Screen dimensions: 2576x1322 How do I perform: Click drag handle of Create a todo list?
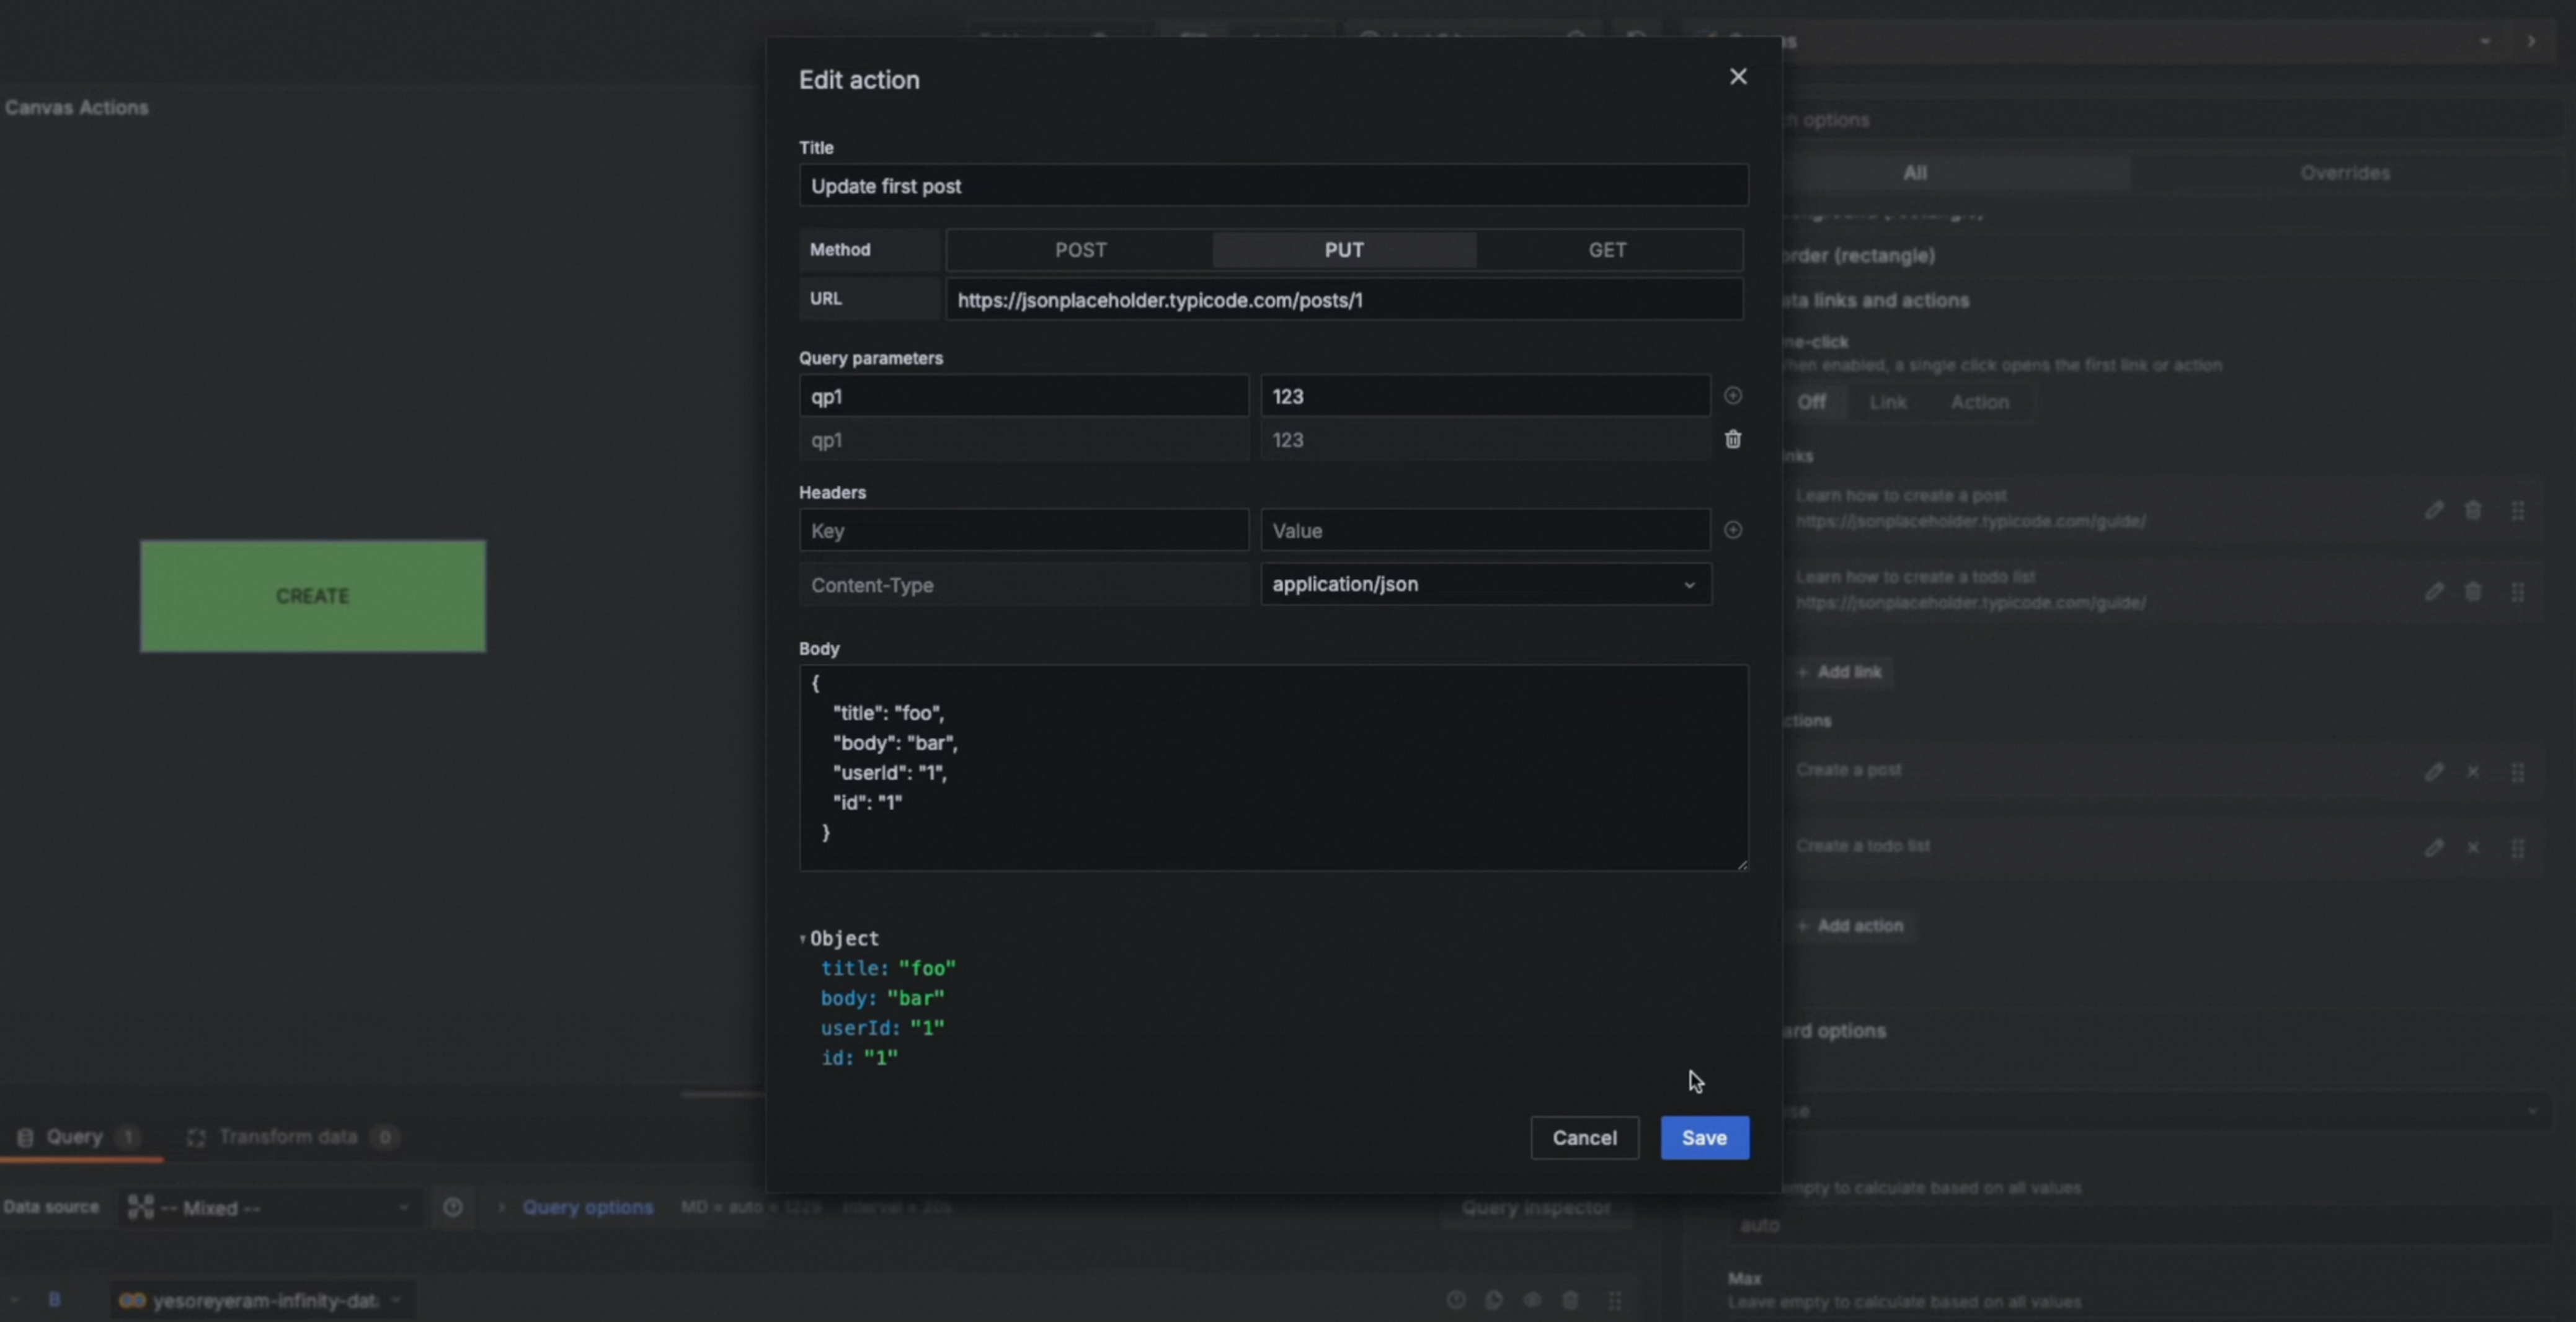[x=2518, y=848]
